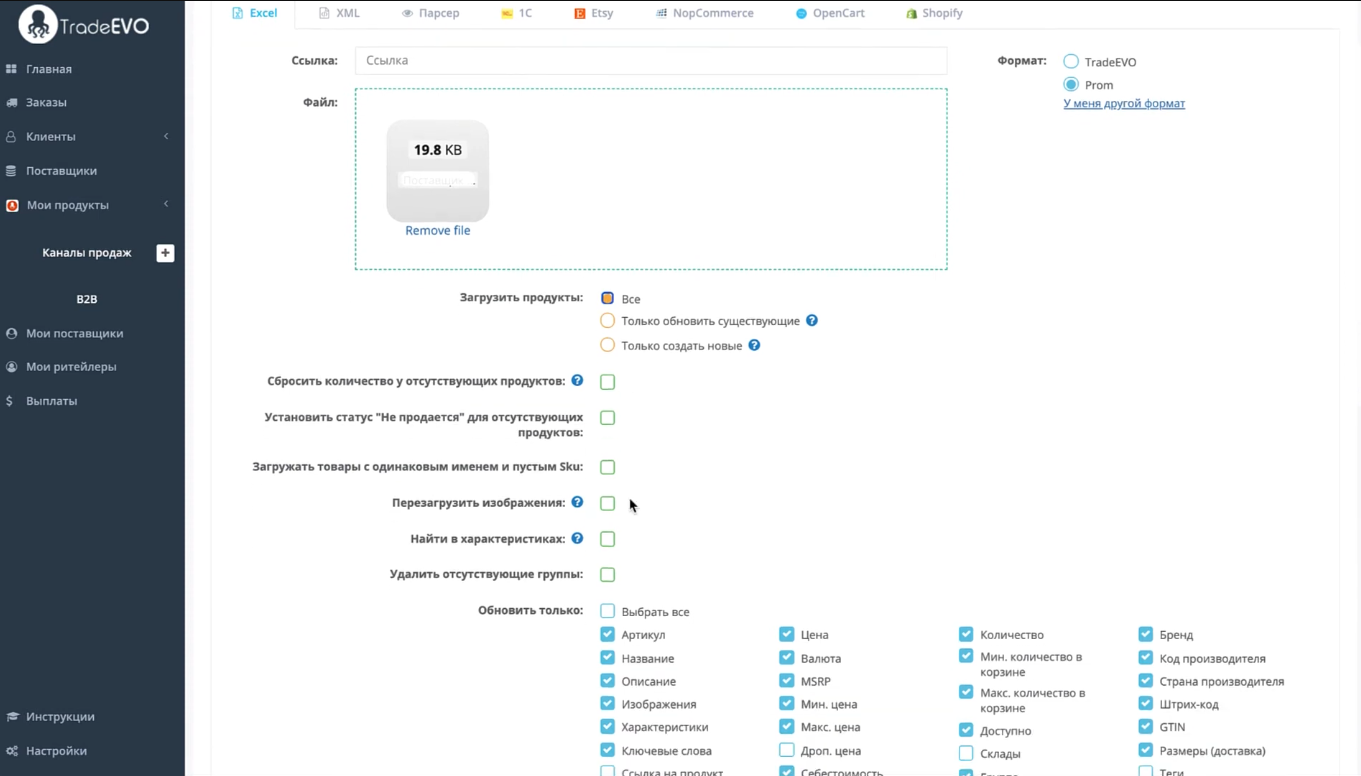Select the uploaded 19.8 KB file thumbnail
Screen dimensions: 1361x776
[x=438, y=171]
